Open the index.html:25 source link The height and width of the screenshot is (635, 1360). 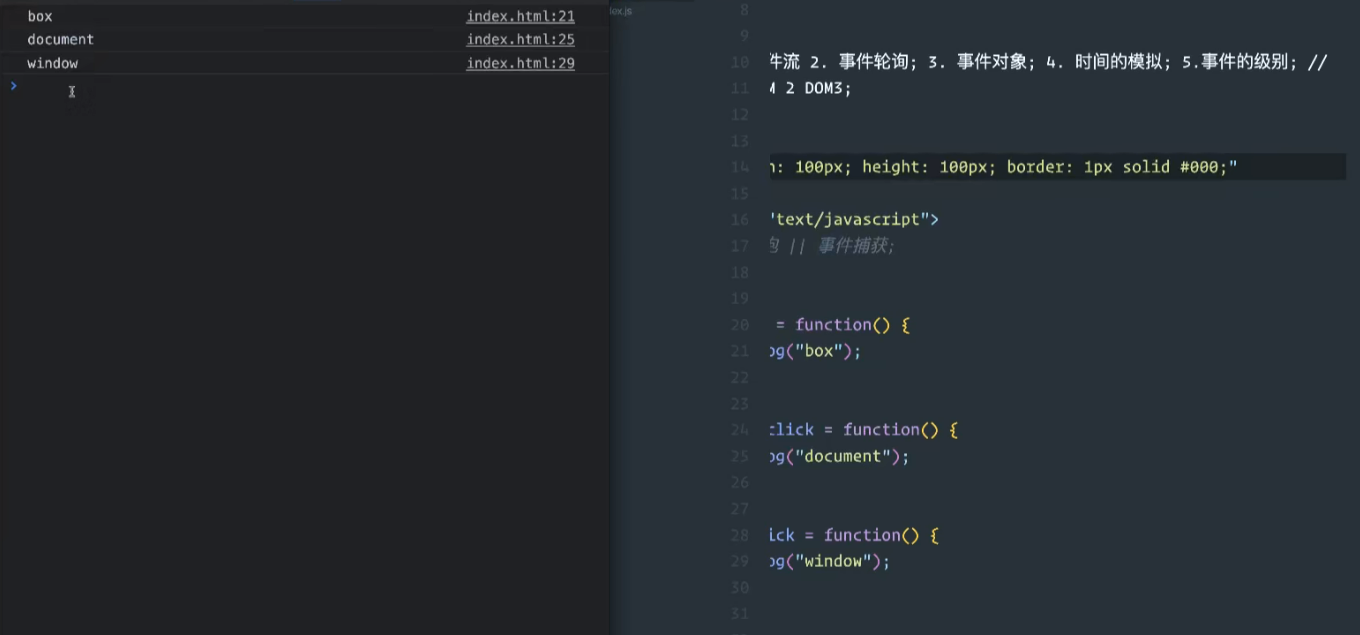[x=520, y=39]
